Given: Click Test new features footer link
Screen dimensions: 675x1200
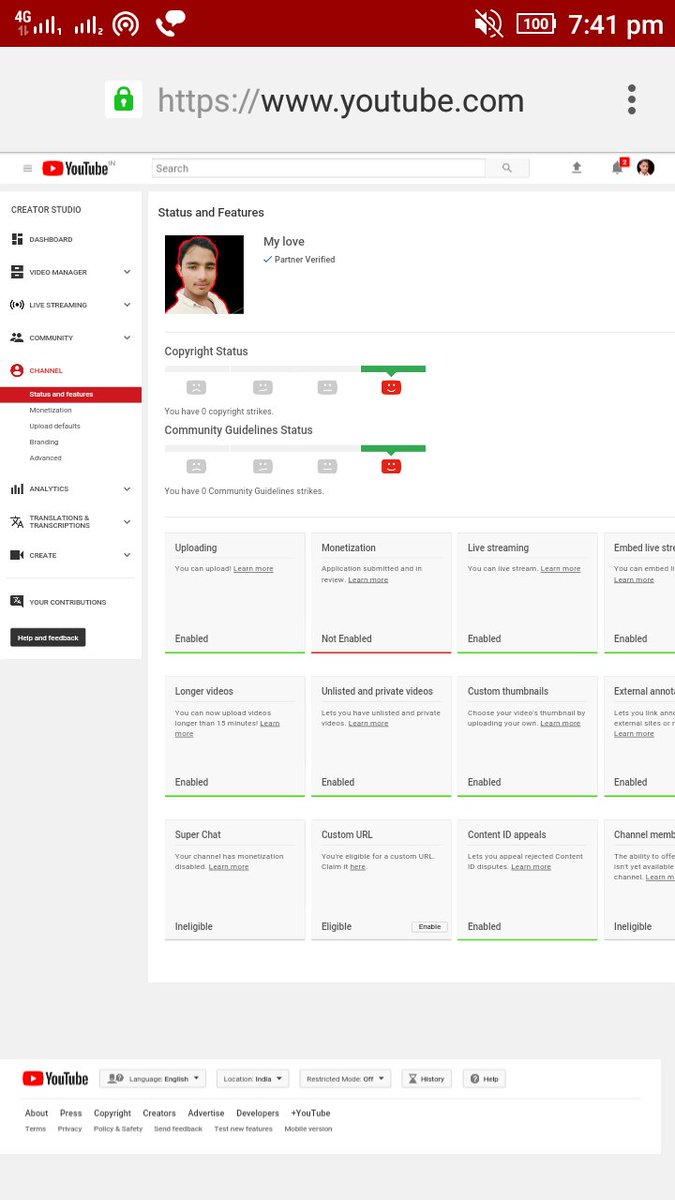Looking at the screenshot, I should pyautogui.click(x=243, y=1129).
